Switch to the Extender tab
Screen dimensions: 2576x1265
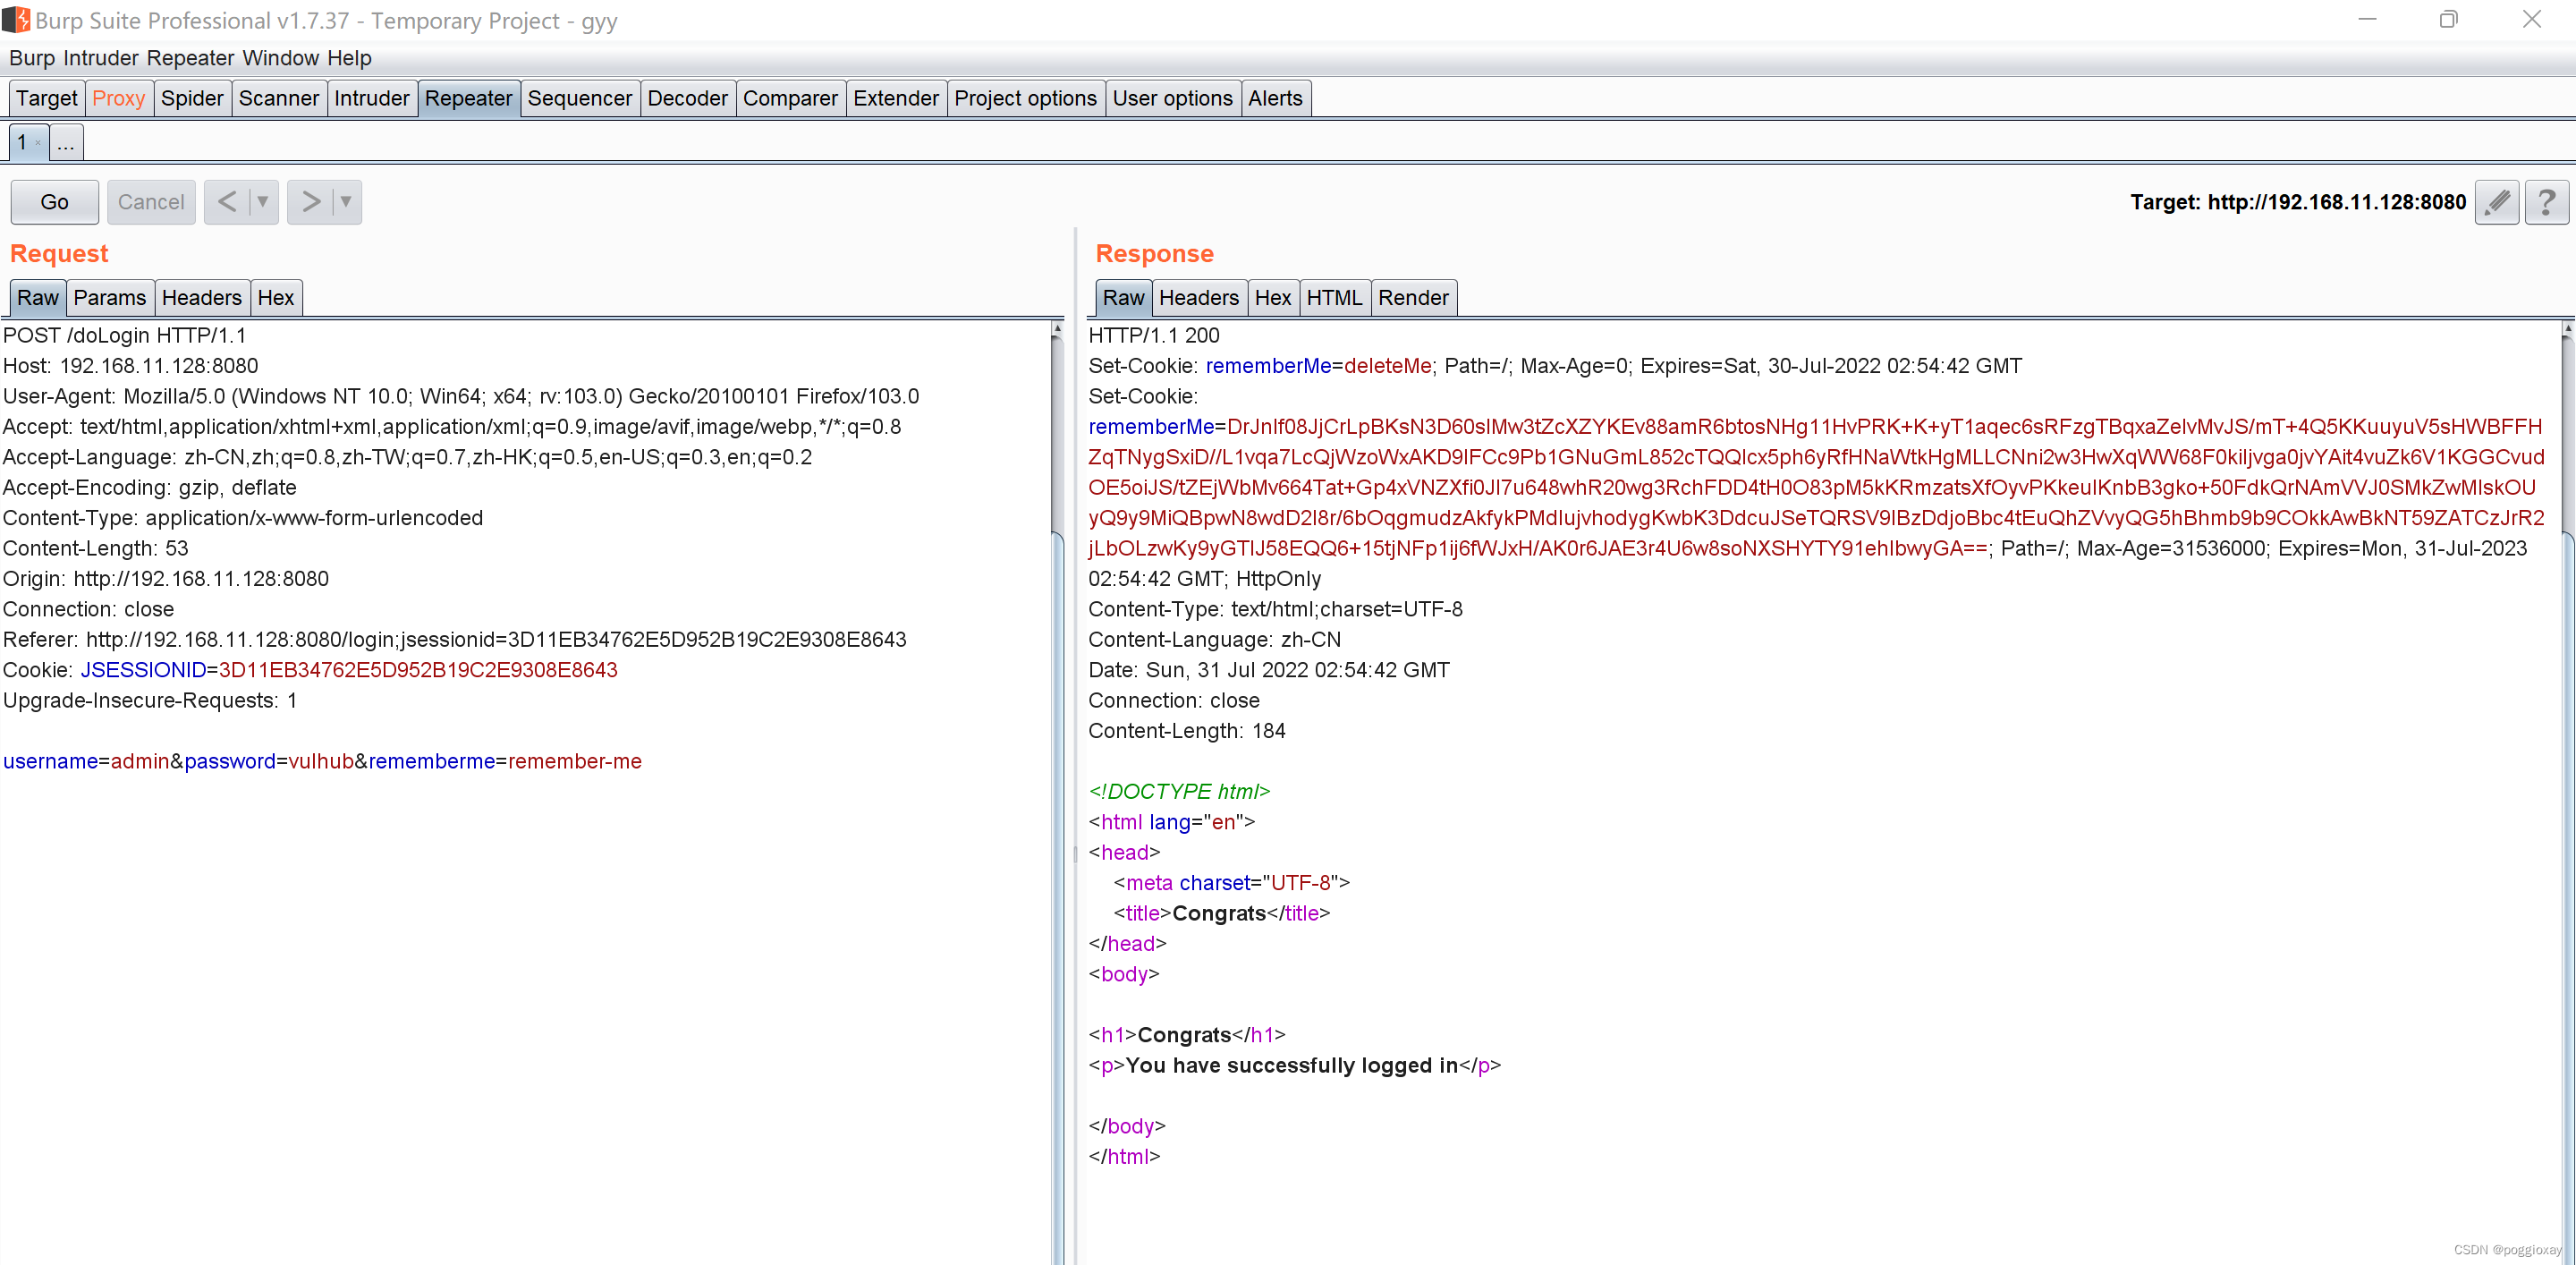coord(896,98)
